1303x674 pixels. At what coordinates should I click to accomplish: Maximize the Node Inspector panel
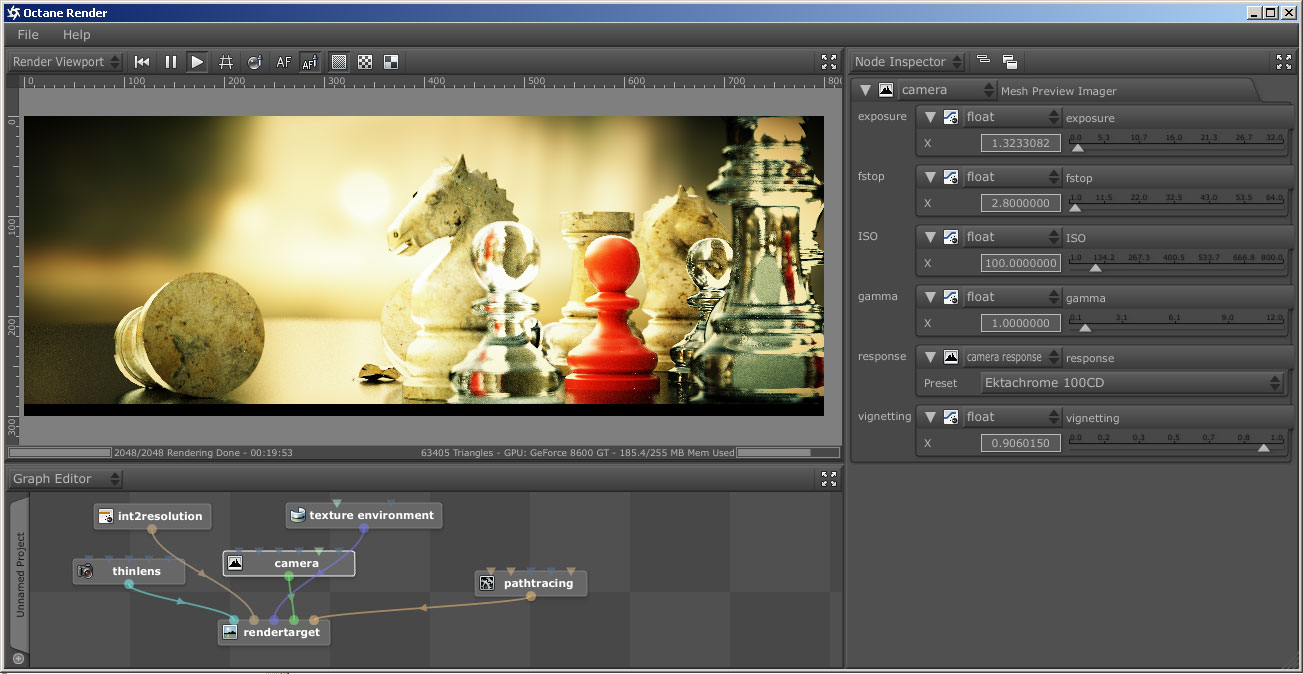(x=1285, y=62)
